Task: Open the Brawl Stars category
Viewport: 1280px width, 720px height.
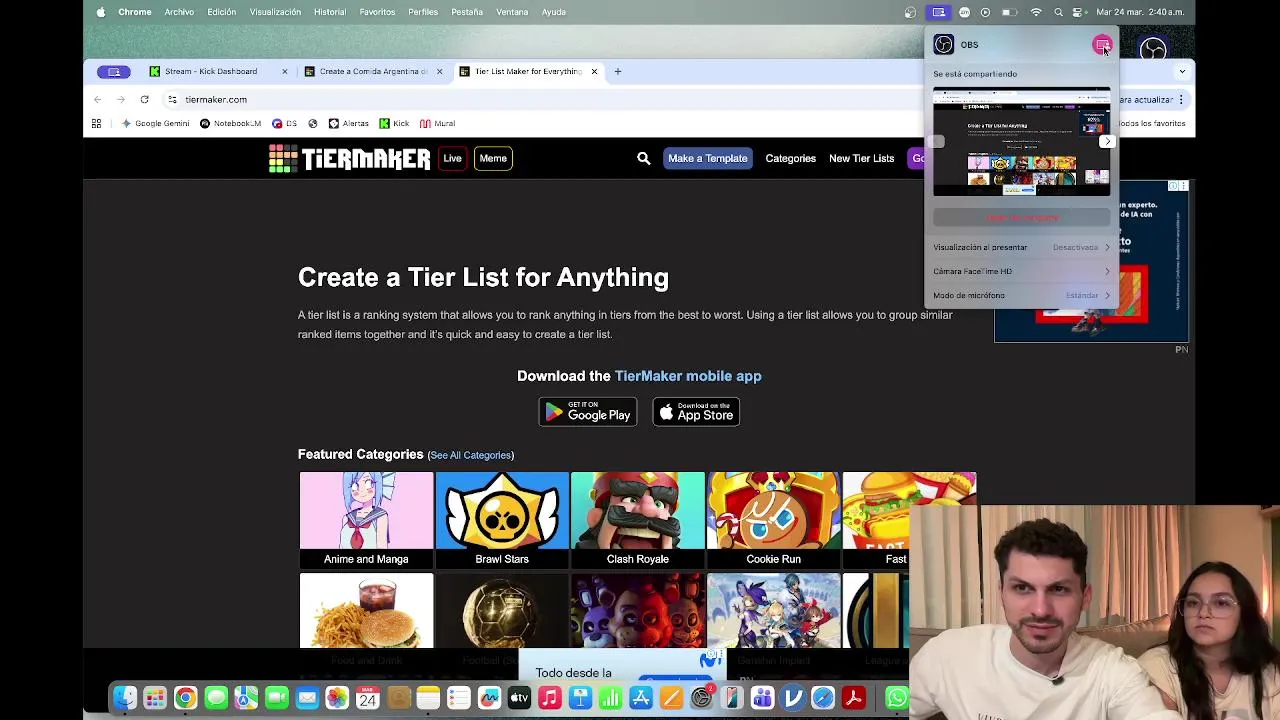Action: [502, 520]
